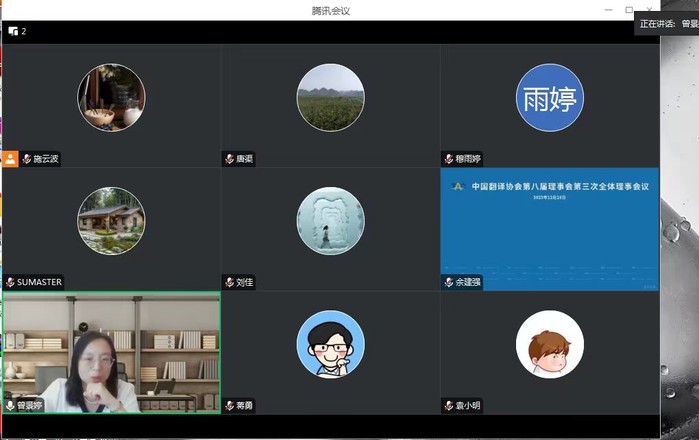Maximize the 腾讯会议 window
699x440 pixels.
(x=629, y=10)
